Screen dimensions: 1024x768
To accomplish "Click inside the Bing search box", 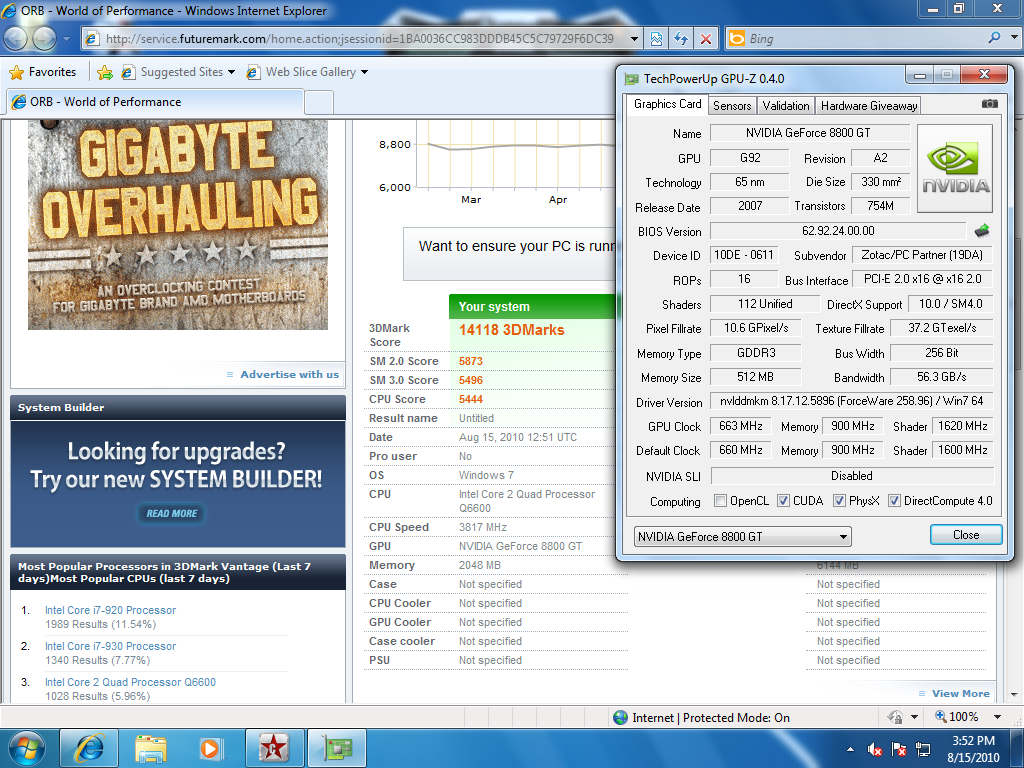I will 865,39.
